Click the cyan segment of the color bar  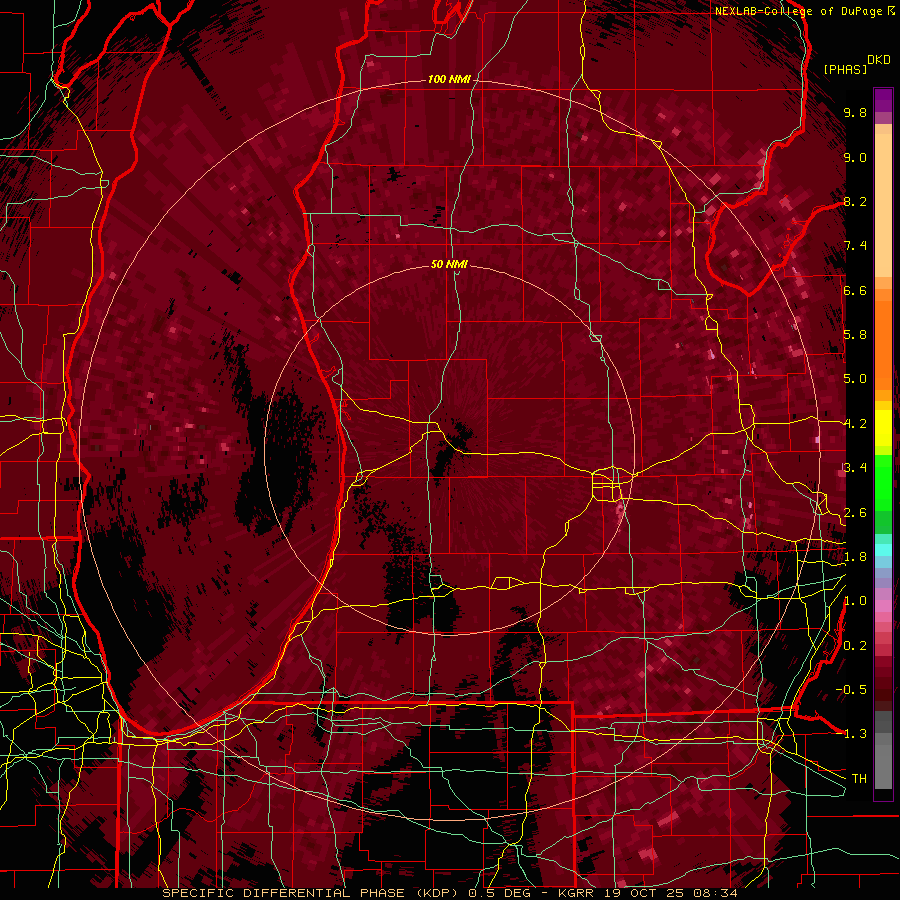click(x=883, y=549)
